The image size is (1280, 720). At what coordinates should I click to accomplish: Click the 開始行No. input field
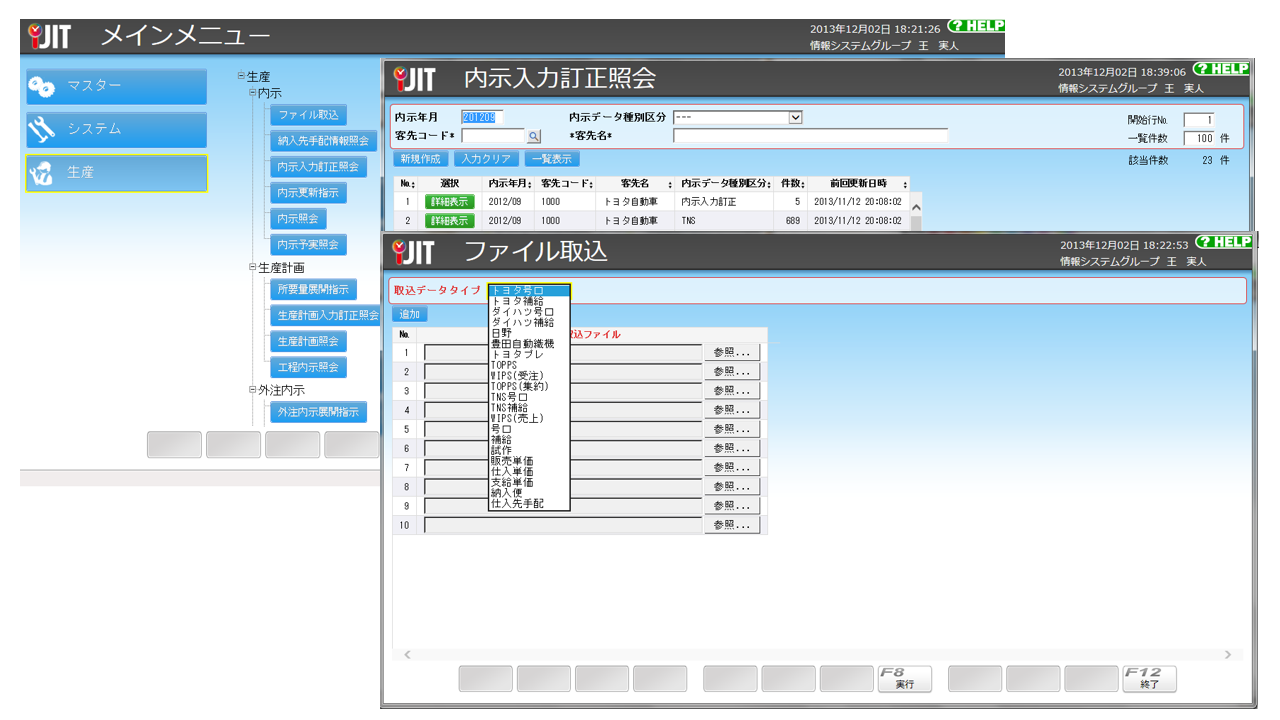[1199, 120]
